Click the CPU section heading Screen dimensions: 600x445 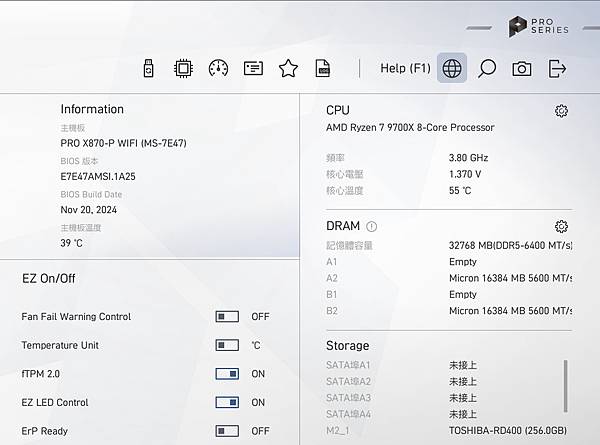tap(338, 110)
